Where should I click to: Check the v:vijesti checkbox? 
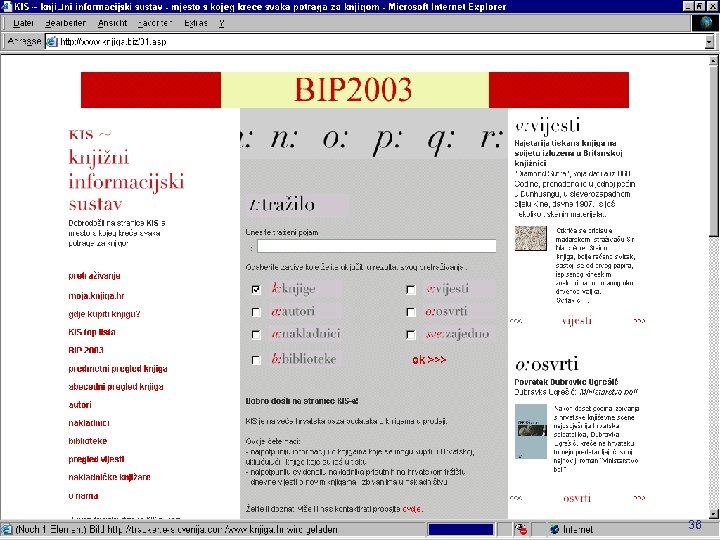pos(411,289)
